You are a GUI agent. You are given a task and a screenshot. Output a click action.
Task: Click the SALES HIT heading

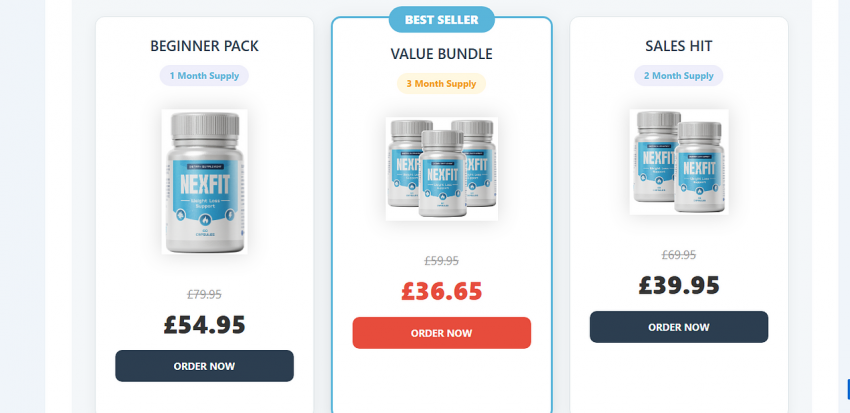[679, 46]
